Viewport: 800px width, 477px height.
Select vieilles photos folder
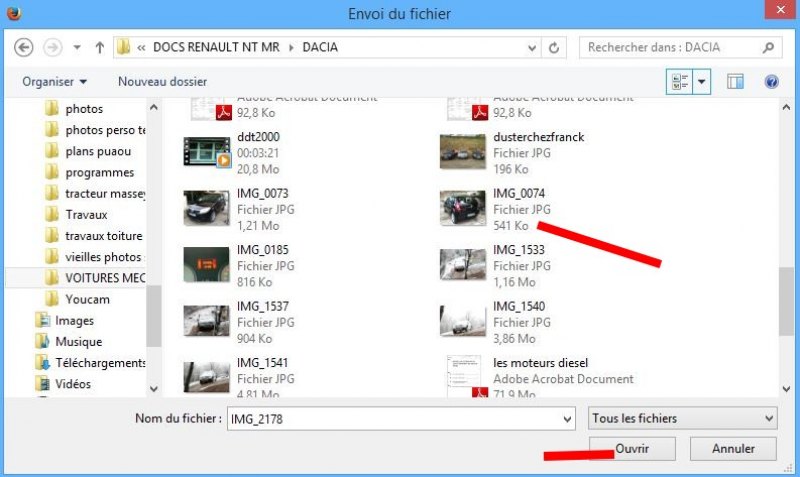point(104,257)
